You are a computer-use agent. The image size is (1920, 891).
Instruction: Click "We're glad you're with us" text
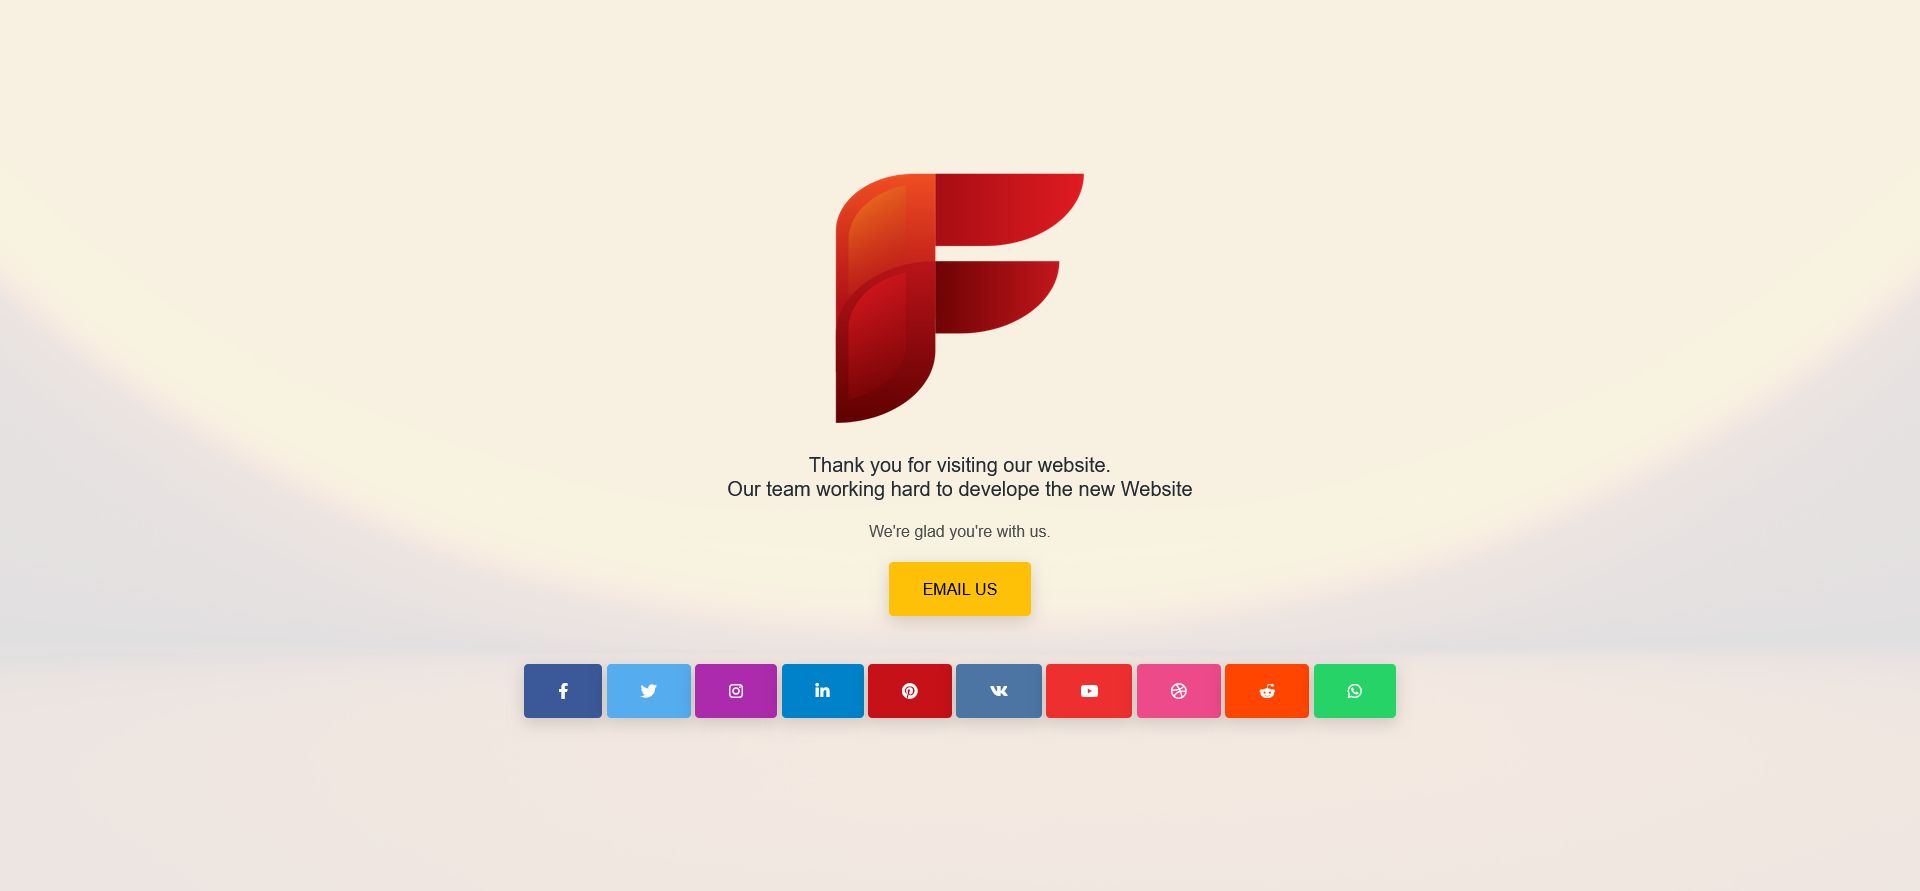click(x=960, y=531)
